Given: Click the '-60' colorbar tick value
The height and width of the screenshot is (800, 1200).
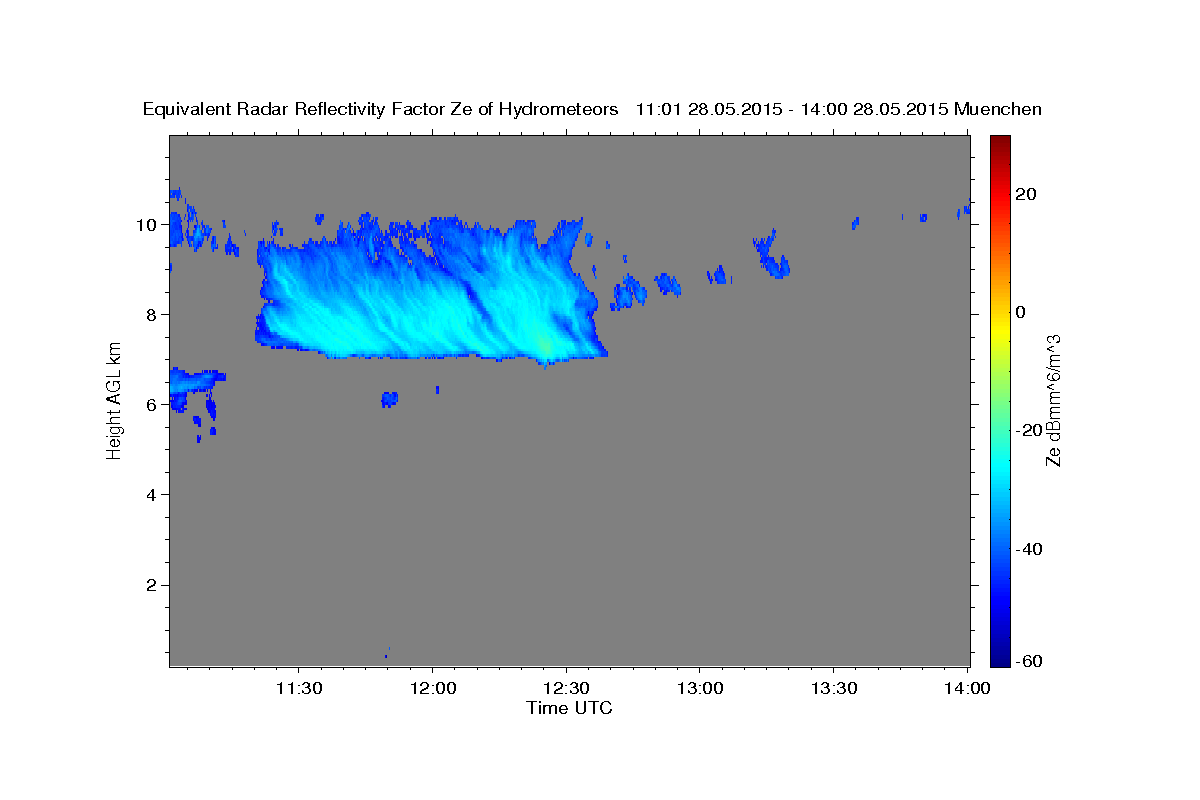Looking at the screenshot, I should point(1029,661).
